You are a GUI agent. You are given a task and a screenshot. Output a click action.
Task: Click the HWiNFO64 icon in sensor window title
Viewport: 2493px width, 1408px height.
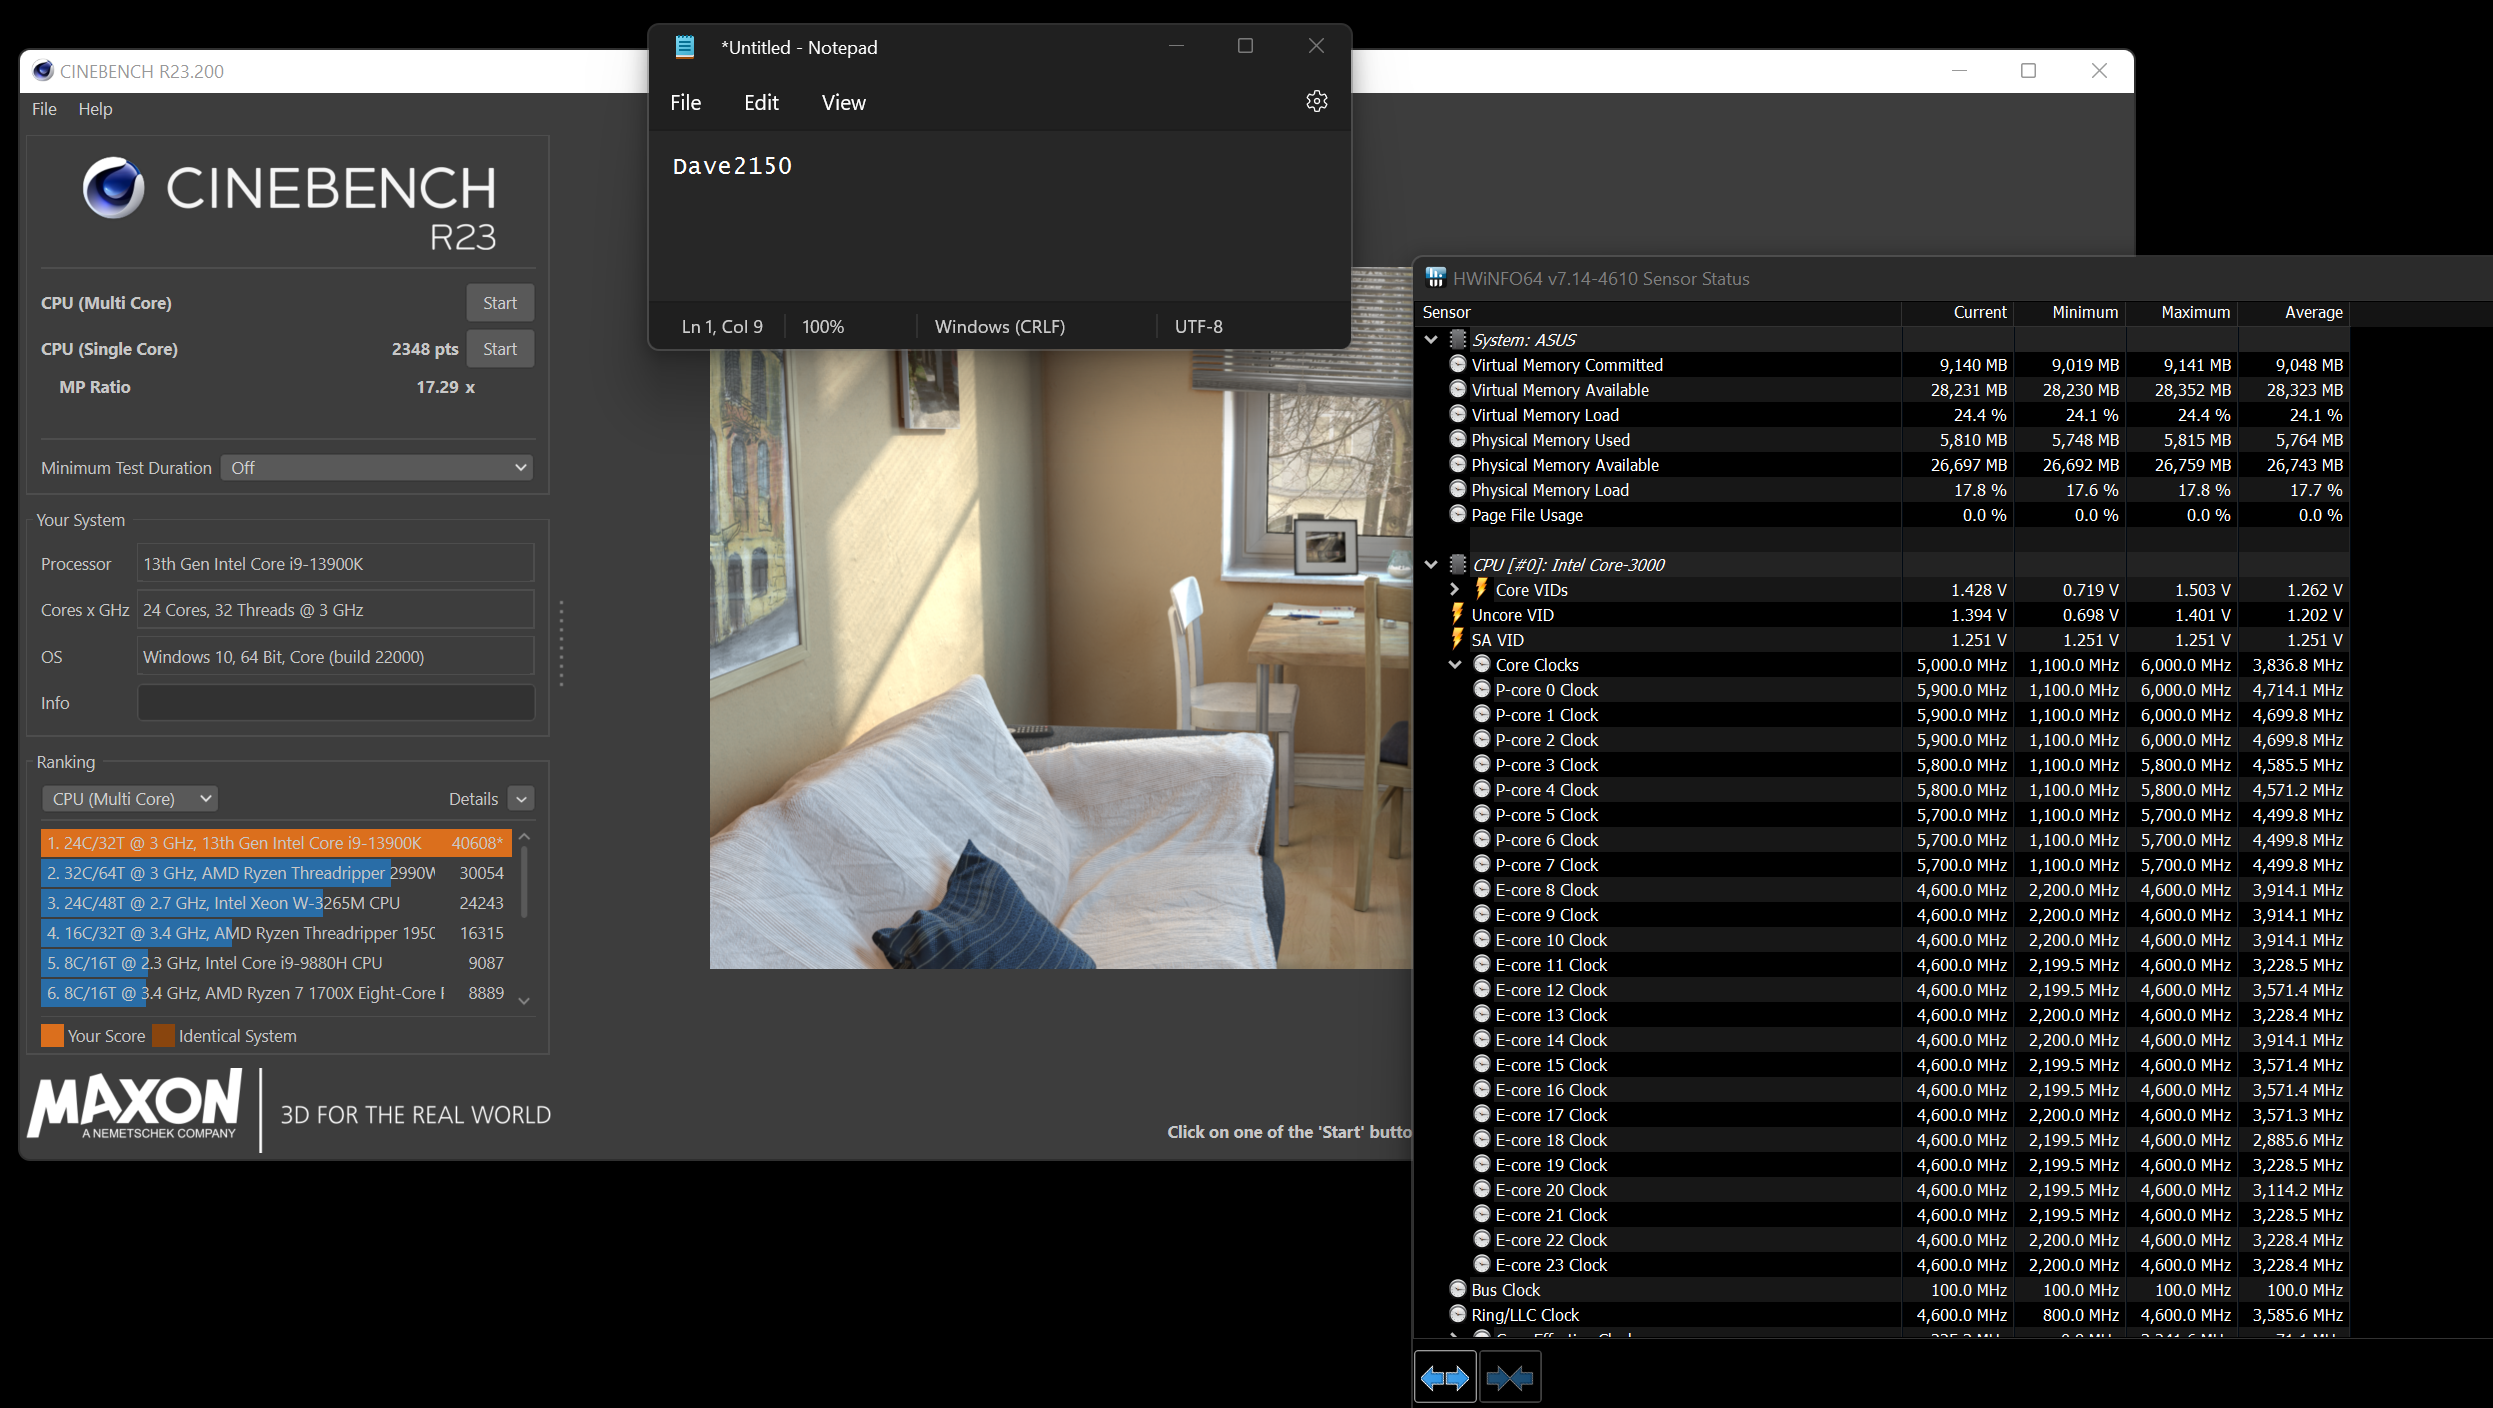pyautogui.click(x=1435, y=278)
